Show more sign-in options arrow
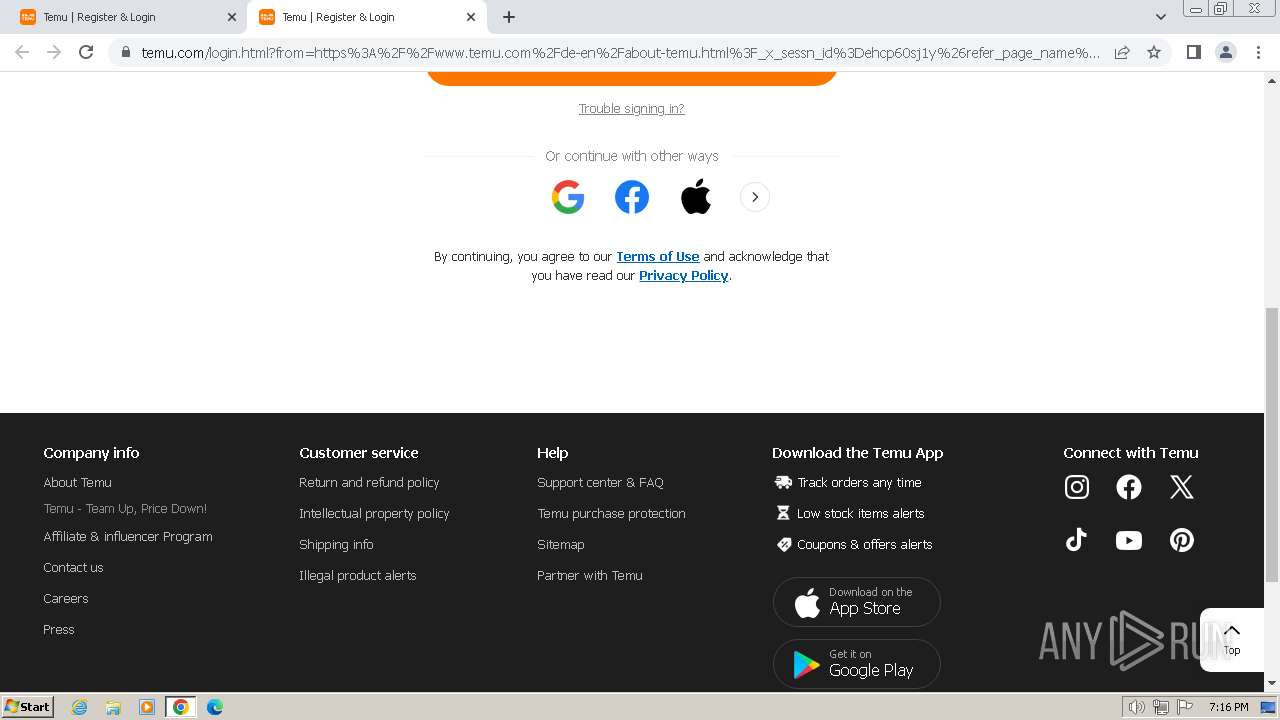Image resolution: width=1280 pixels, height=720 pixels. (755, 197)
